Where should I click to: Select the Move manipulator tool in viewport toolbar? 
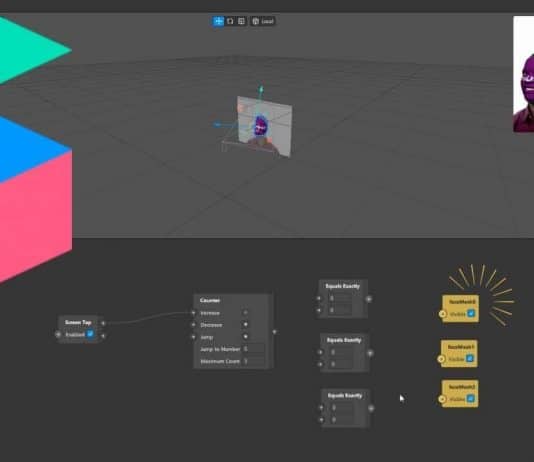coord(218,21)
